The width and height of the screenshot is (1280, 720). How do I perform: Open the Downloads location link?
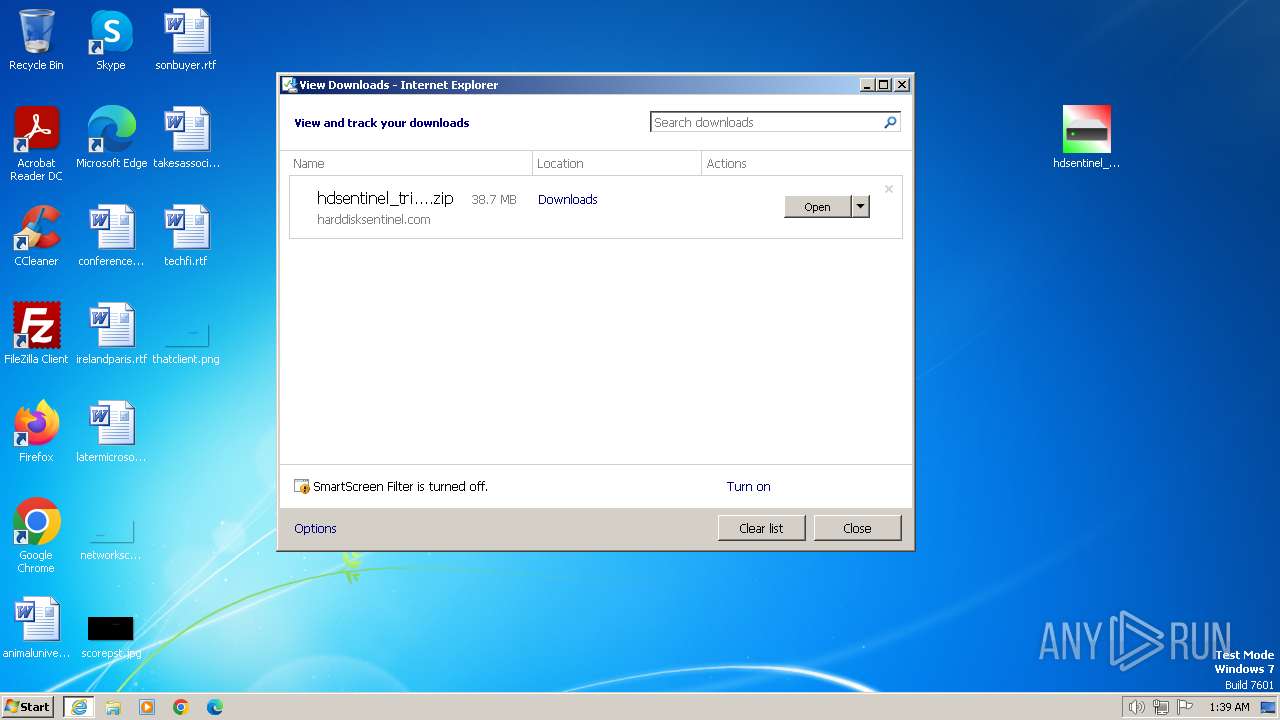pyautogui.click(x=567, y=199)
